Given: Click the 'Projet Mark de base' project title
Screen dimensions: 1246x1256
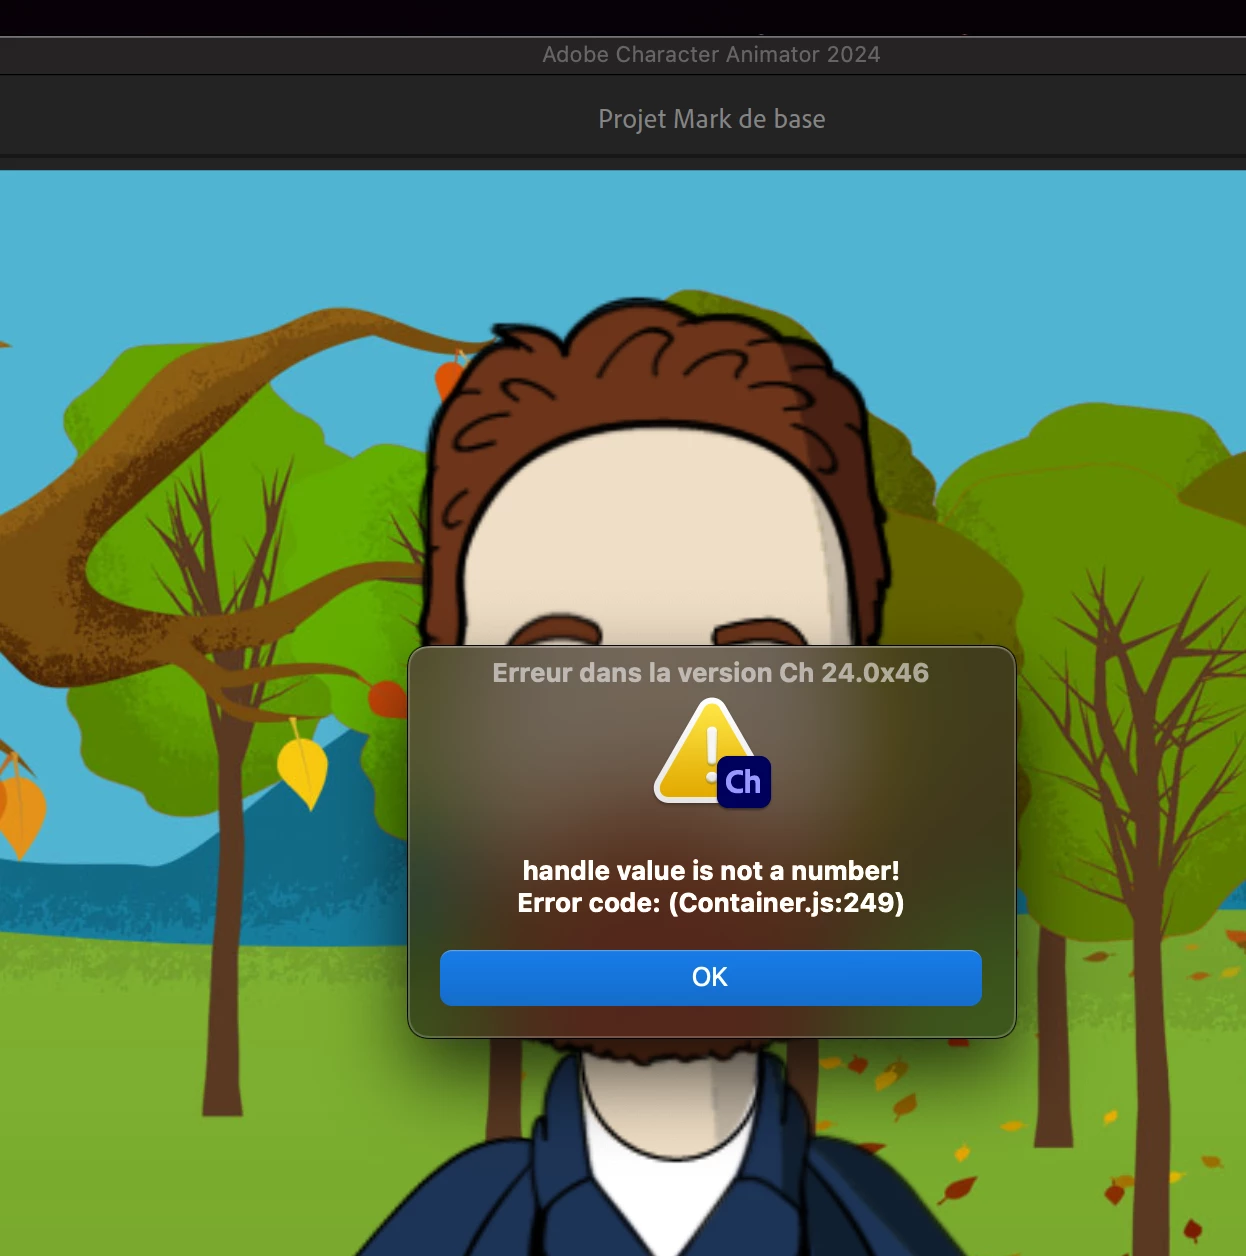Looking at the screenshot, I should [x=712, y=119].
